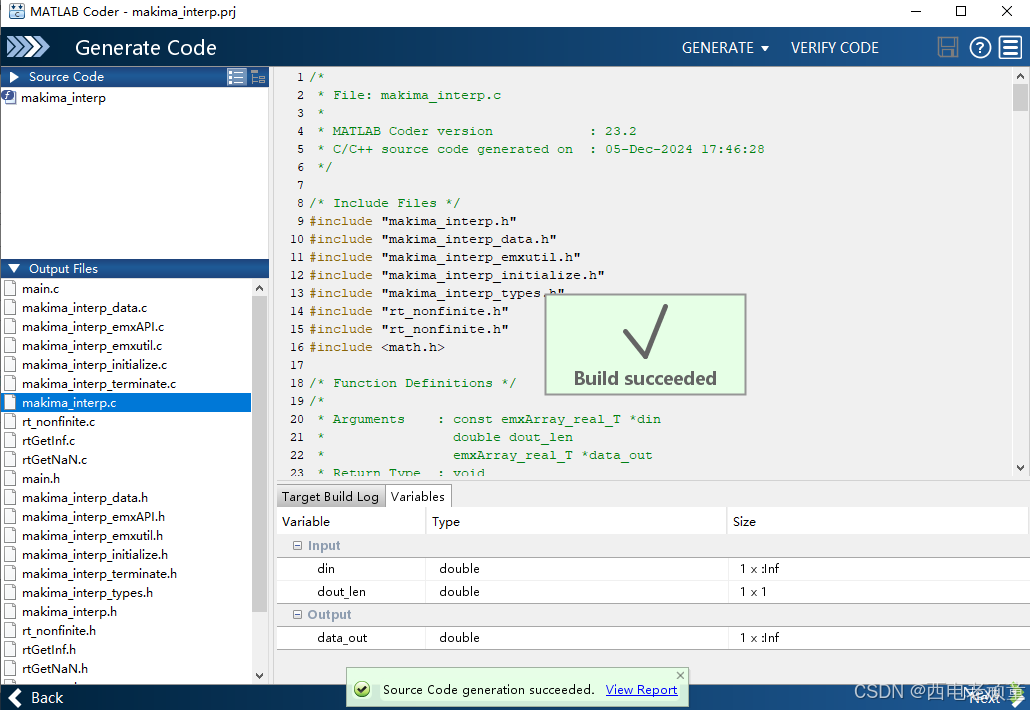Click the Back arrow icon
The width and height of the screenshot is (1030, 710).
14,698
